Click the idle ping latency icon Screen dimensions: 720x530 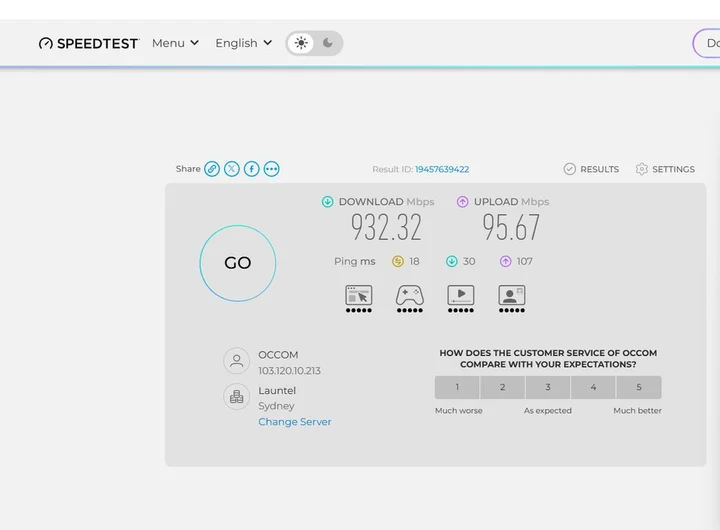click(x=398, y=261)
